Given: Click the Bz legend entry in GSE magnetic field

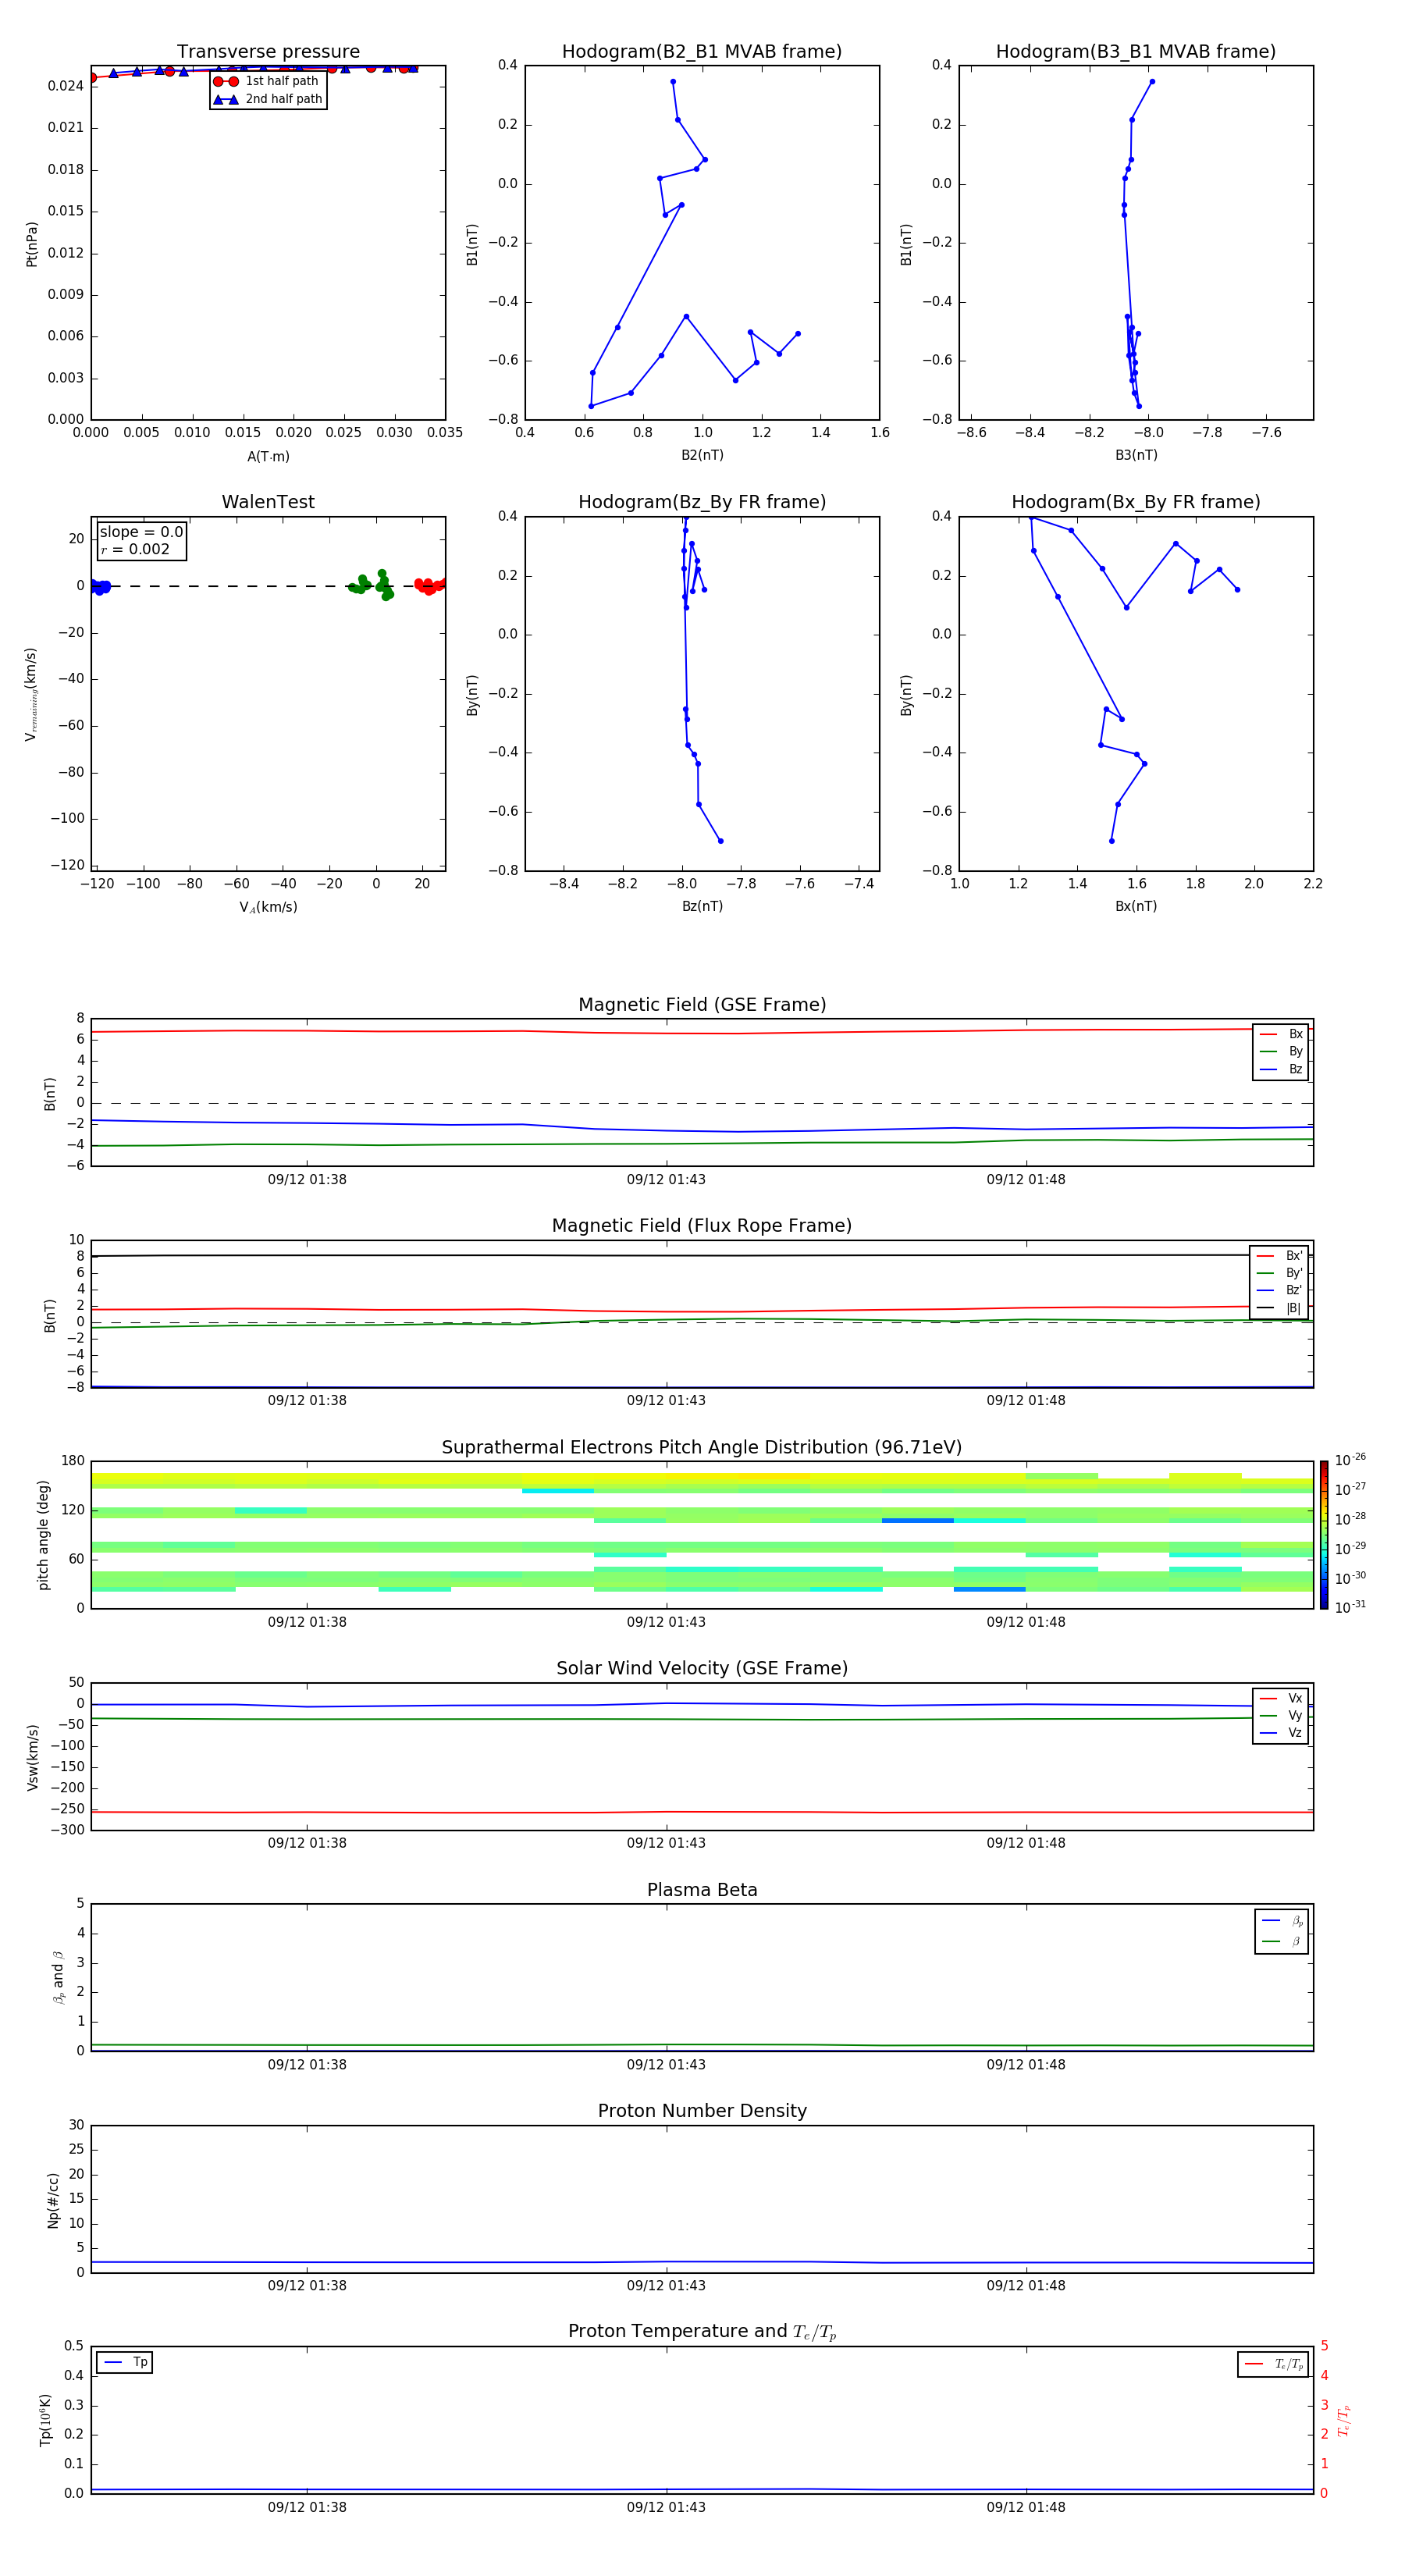Looking at the screenshot, I should [x=1281, y=1069].
